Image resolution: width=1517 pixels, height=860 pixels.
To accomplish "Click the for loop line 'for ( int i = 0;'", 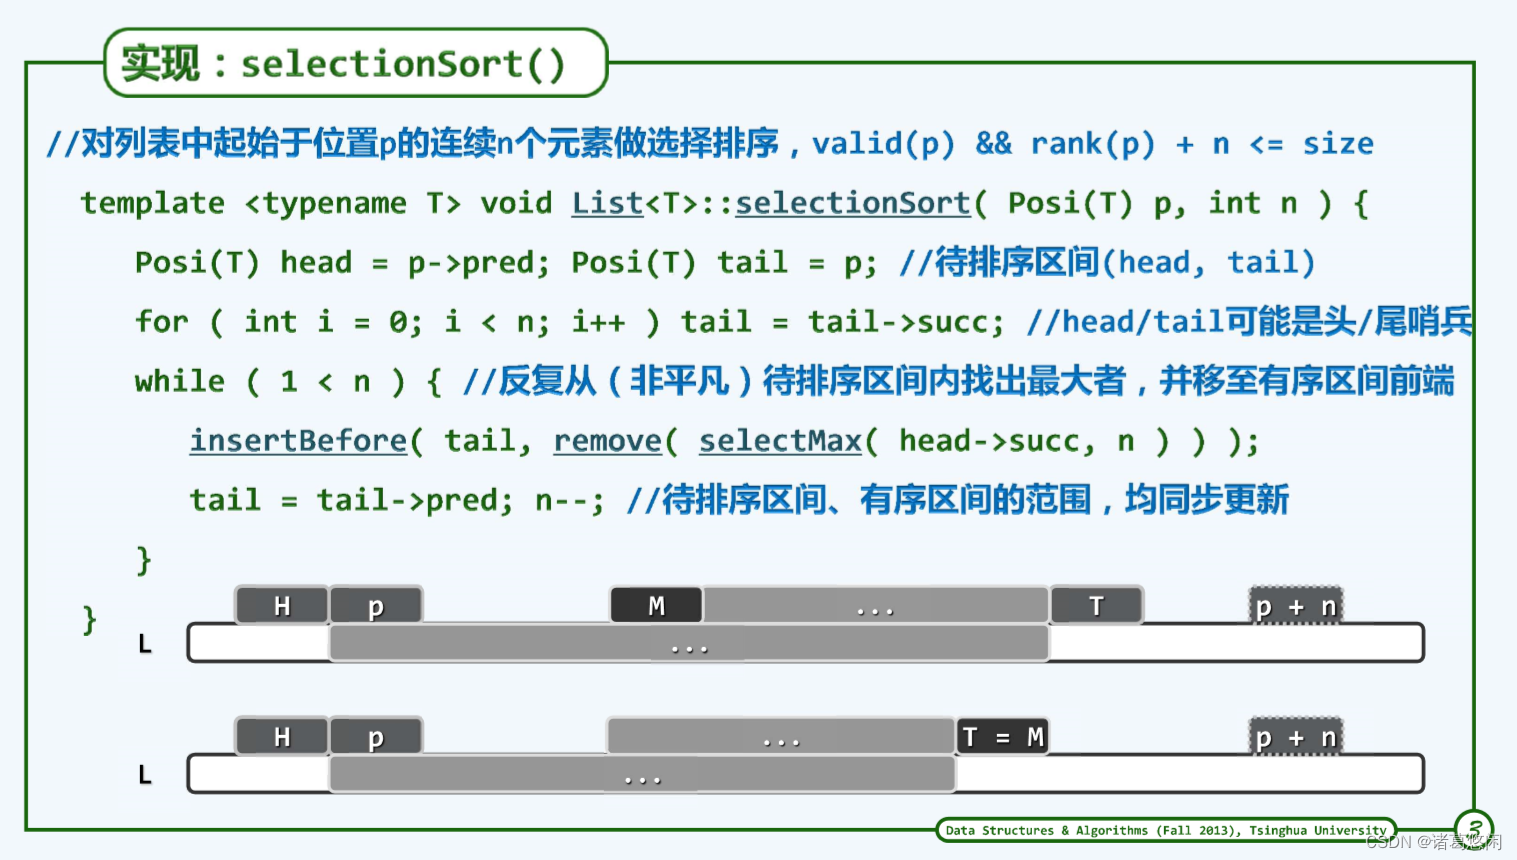I will pyautogui.click(x=279, y=322).
